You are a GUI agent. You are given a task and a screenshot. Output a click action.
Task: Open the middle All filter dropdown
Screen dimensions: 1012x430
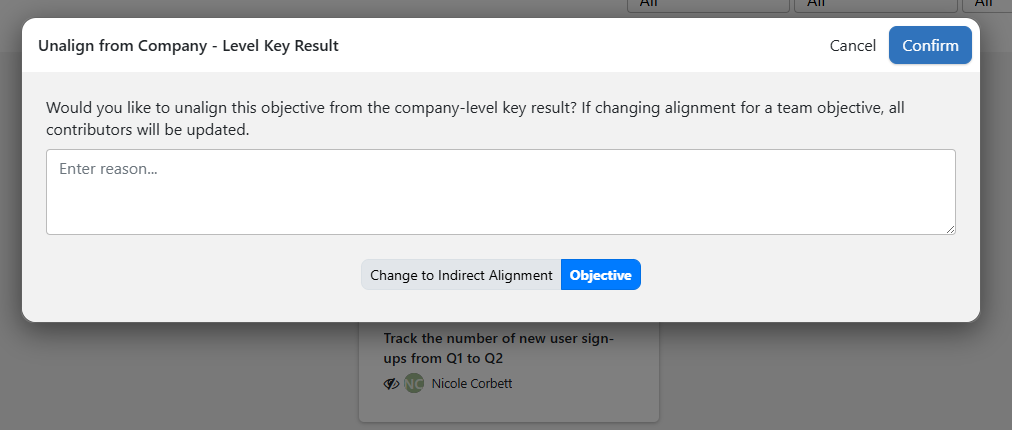876,5
